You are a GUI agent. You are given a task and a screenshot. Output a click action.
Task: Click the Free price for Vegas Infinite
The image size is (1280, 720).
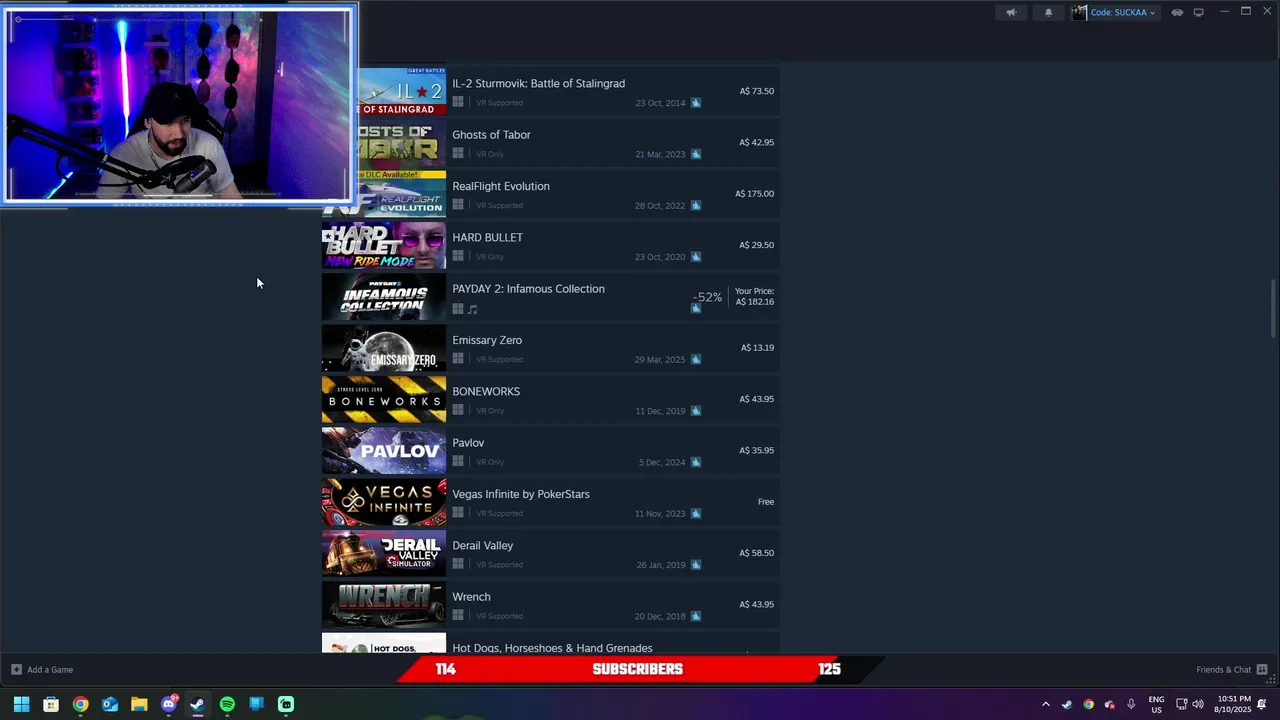click(x=766, y=501)
